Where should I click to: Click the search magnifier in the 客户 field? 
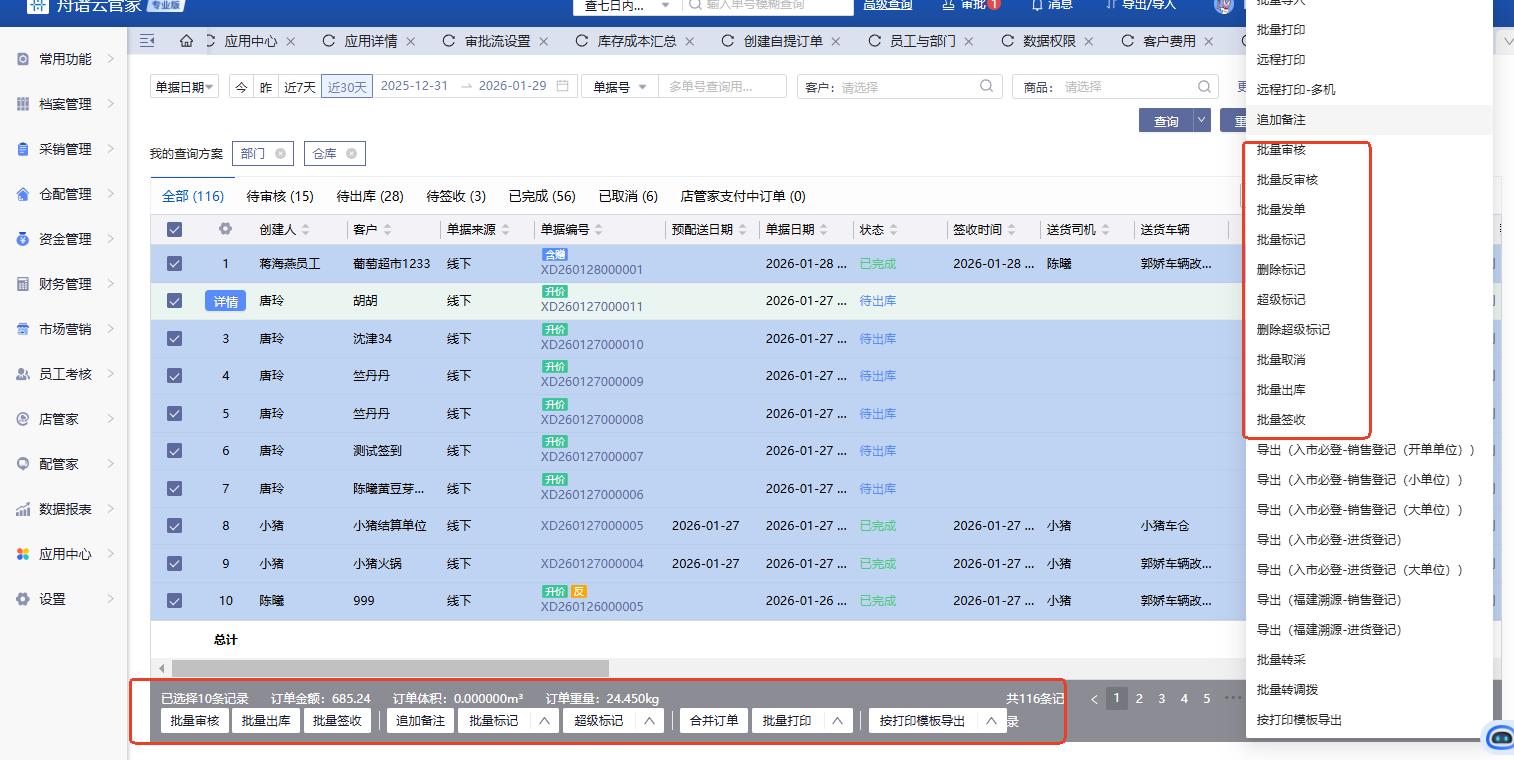tap(986, 87)
